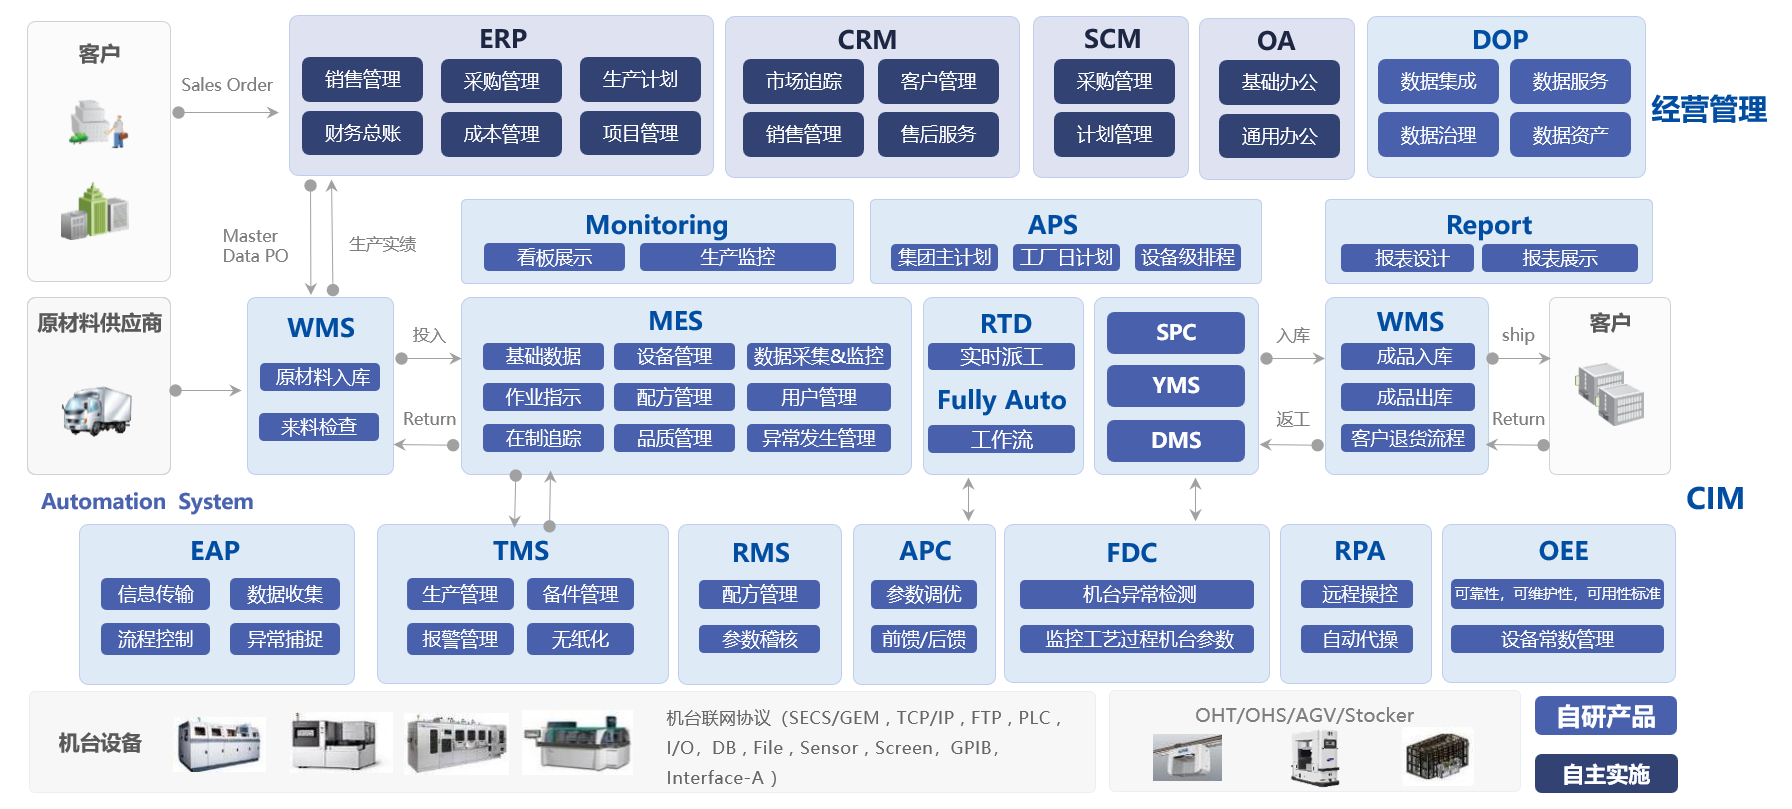The width and height of the screenshot is (1792, 809).
Task: Select the dark Stocker rack image
Action: 1438,756
